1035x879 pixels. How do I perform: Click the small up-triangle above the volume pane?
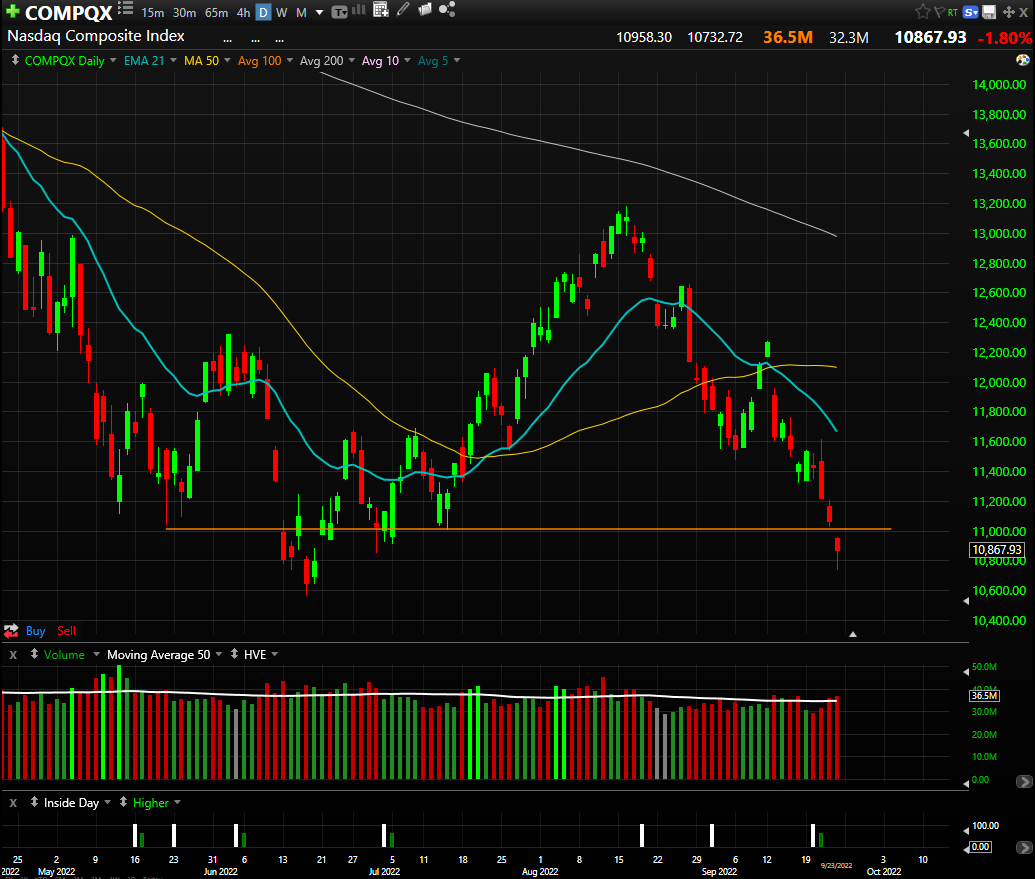point(853,634)
